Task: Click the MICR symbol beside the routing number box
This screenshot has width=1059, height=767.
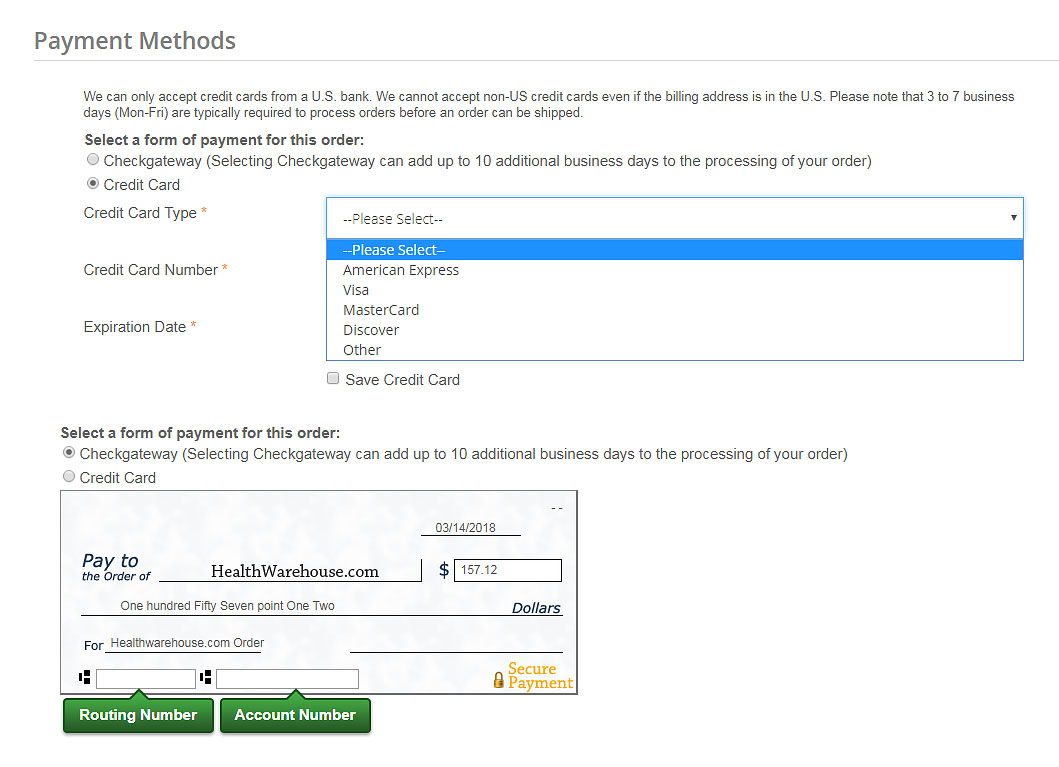Action: [x=85, y=678]
